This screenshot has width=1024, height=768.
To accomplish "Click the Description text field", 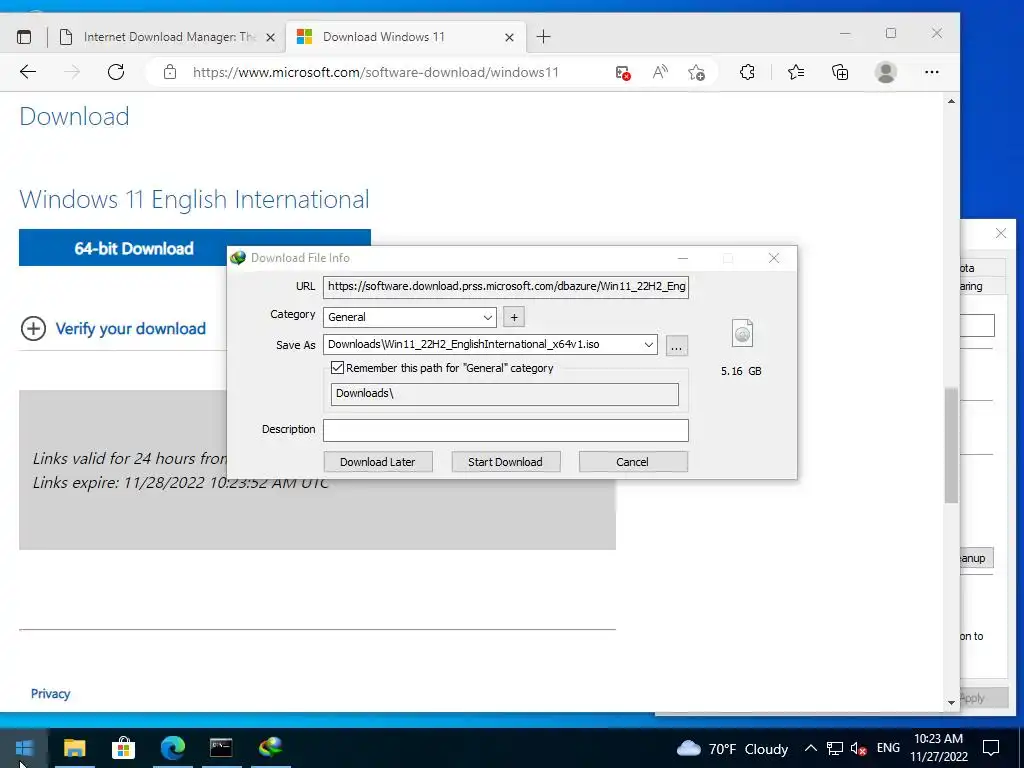I will 505,430.
